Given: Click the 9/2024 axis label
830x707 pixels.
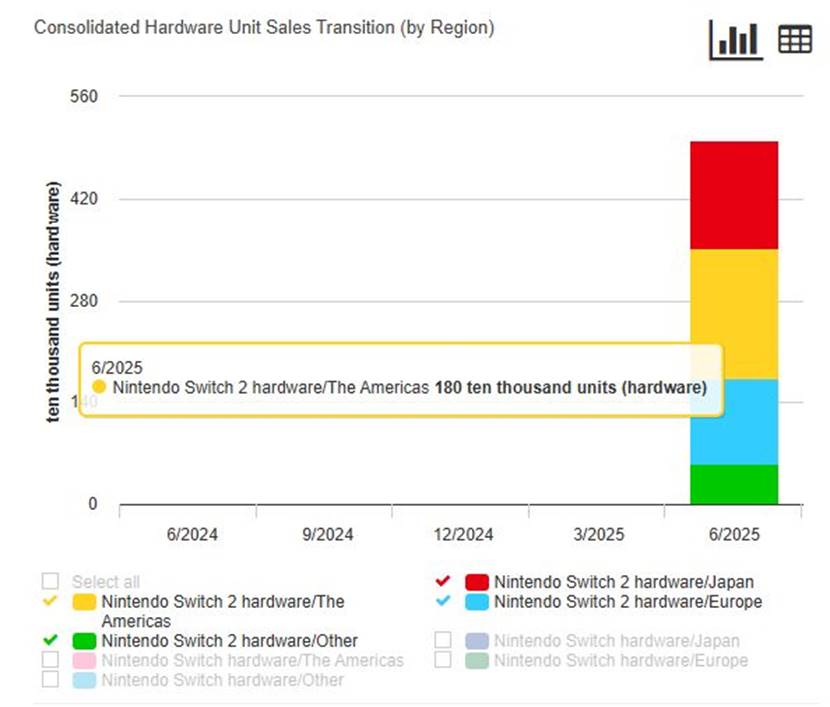Looking at the screenshot, I should 328,534.
